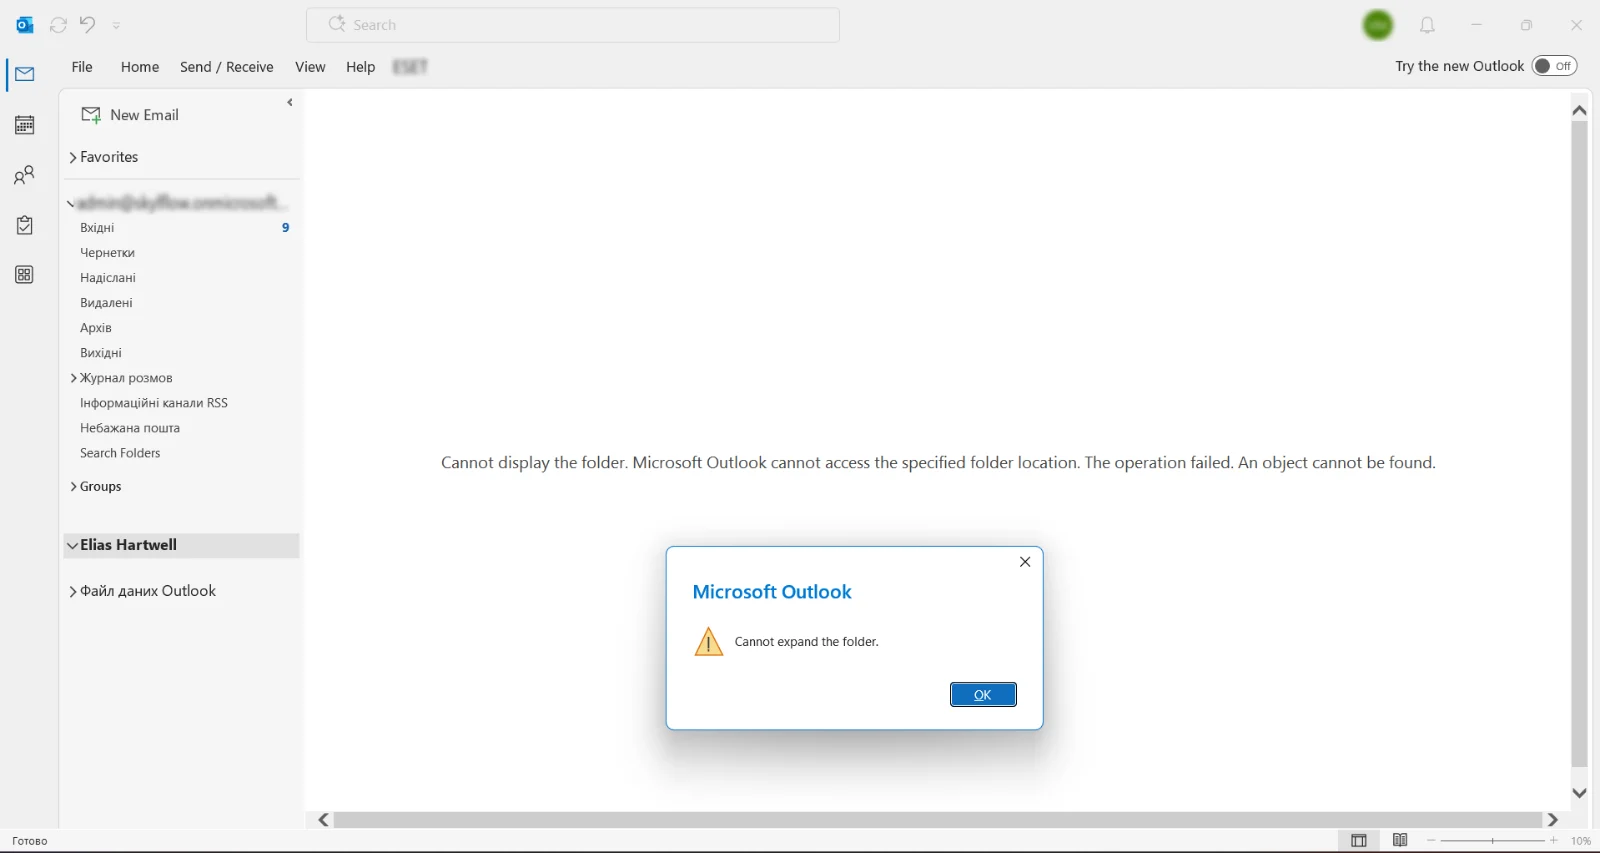The height and width of the screenshot is (853, 1600).
Task: Click the green account avatar
Action: click(x=1378, y=25)
